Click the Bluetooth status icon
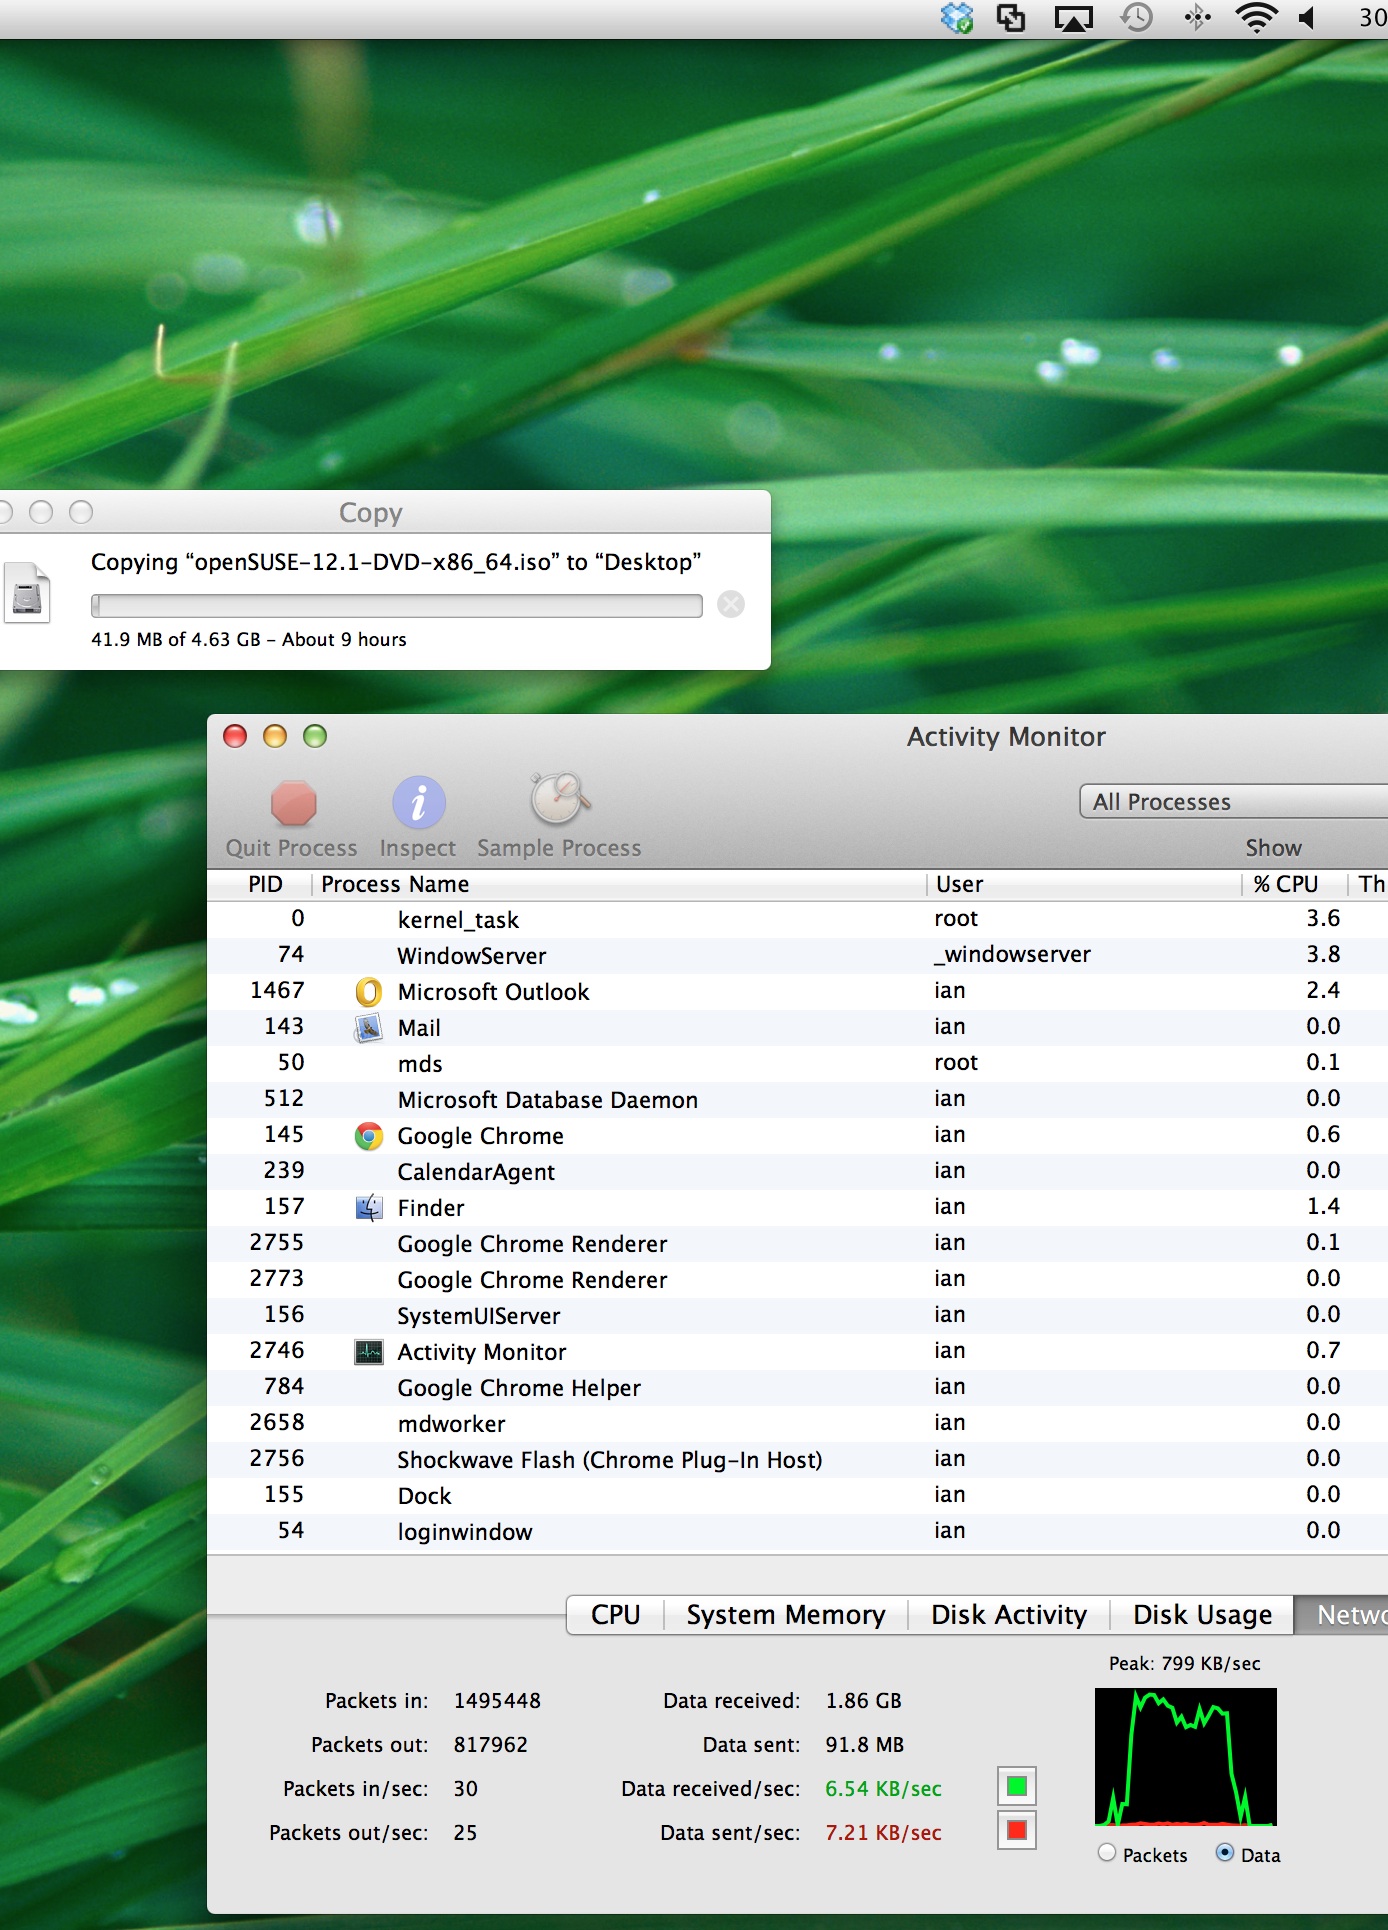This screenshot has width=1388, height=1930. pyautogui.click(x=1197, y=18)
